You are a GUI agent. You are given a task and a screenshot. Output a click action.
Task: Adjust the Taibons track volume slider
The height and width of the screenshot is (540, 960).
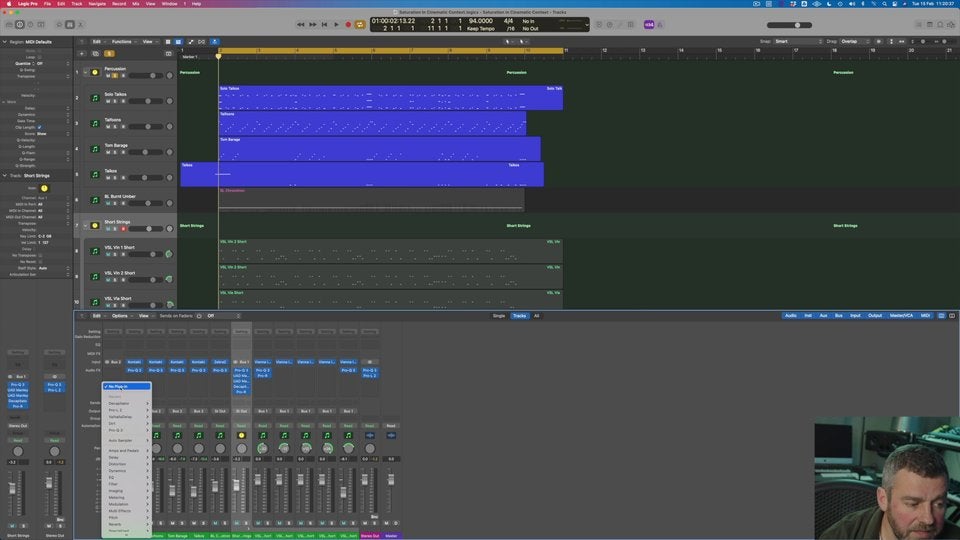[x=147, y=127]
